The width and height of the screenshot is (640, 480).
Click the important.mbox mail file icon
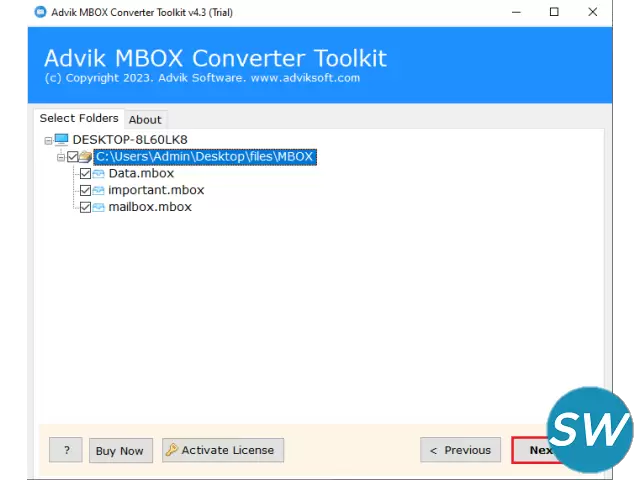pyautogui.click(x=99, y=190)
